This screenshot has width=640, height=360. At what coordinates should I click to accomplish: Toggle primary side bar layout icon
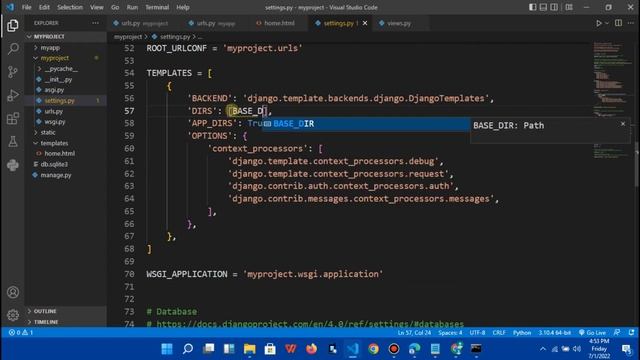[x=533, y=7]
